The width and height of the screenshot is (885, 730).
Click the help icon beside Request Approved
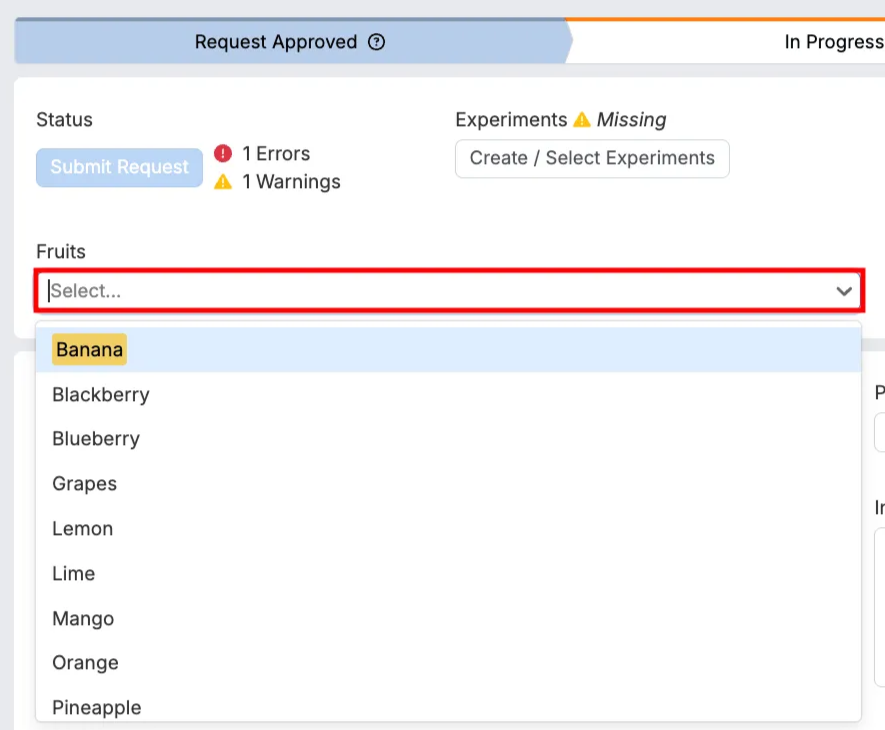point(377,42)
